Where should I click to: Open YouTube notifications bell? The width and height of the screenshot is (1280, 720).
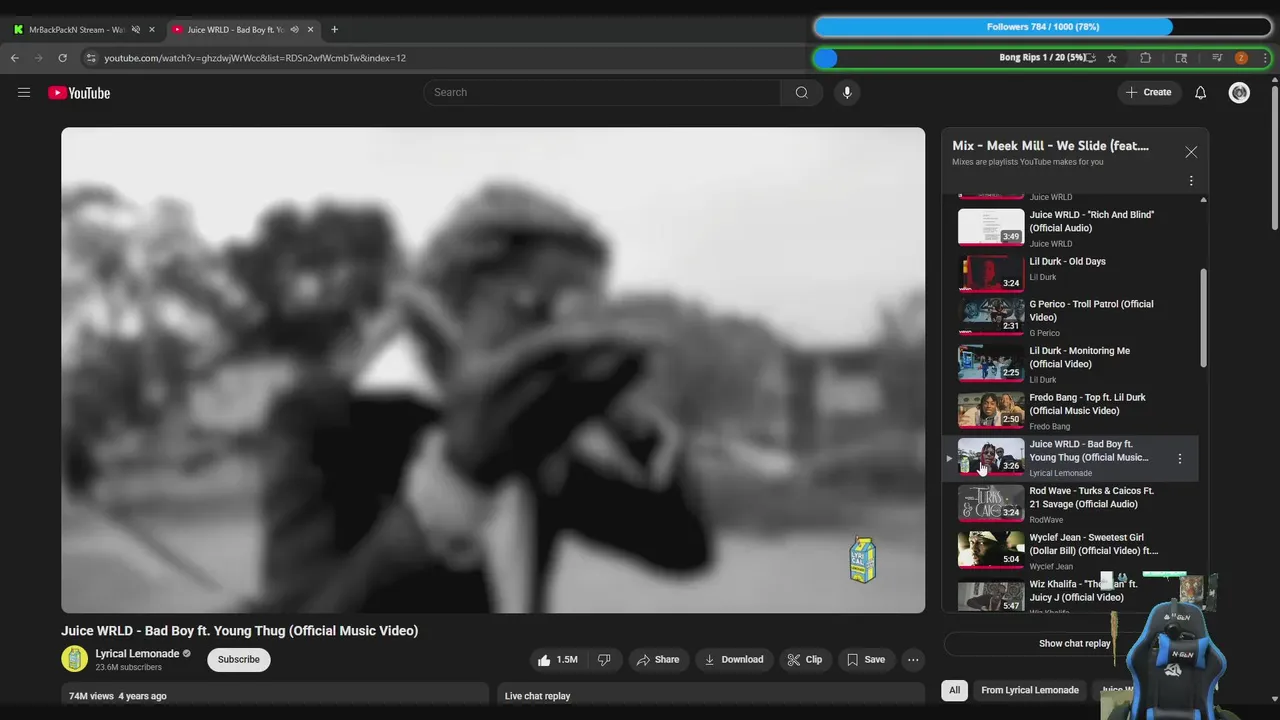1201,92
